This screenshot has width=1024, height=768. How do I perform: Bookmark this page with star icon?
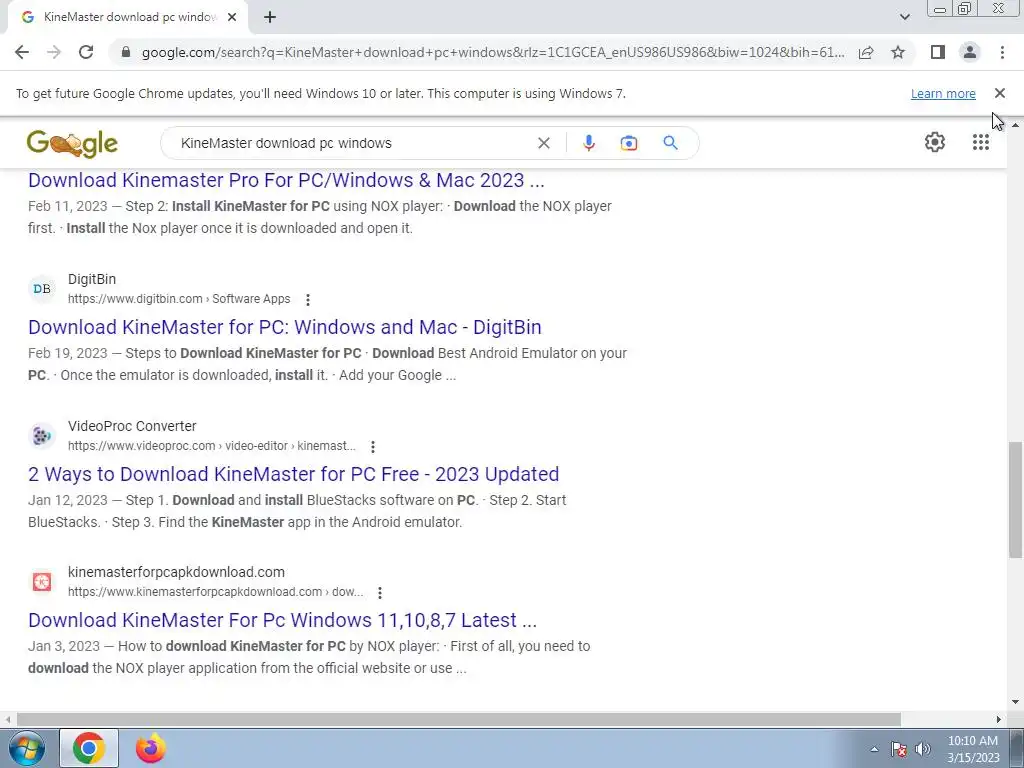point(898,52)
